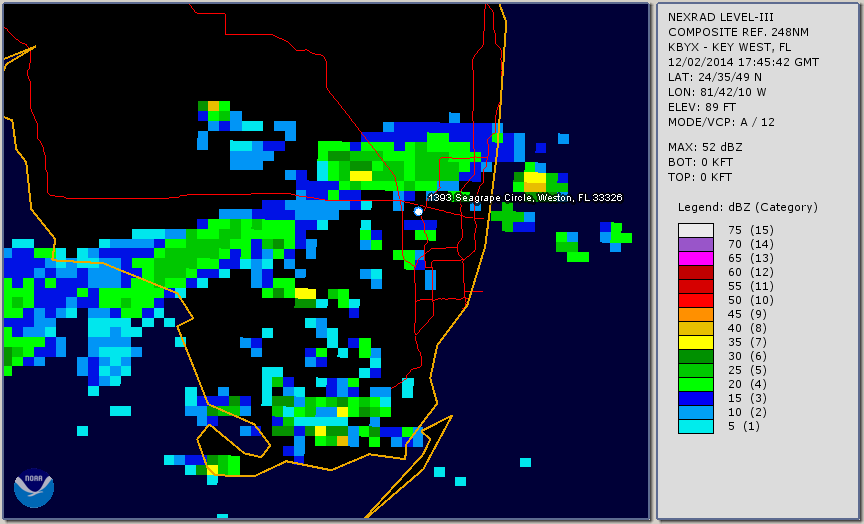Screen dimensions: 864x524
Task: Click the Seagrape Circle address label
Action: click(525, 198)
